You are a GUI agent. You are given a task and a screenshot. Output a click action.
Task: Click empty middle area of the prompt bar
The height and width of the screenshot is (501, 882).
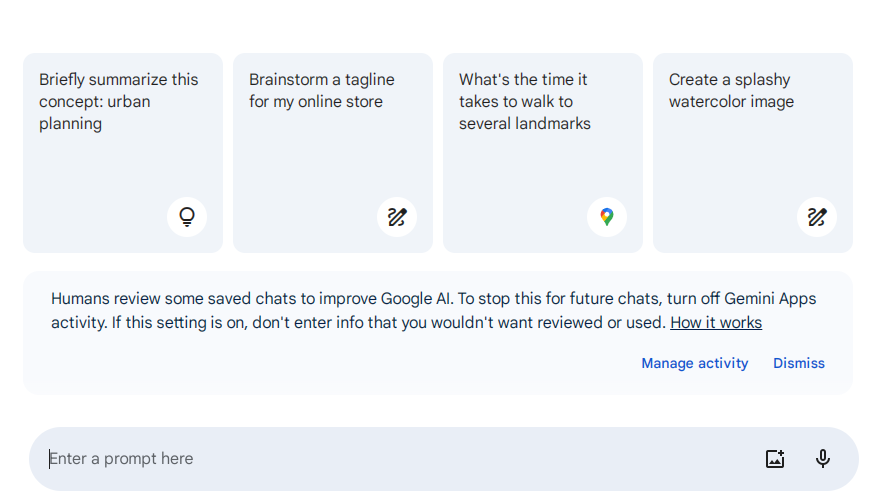450,459
